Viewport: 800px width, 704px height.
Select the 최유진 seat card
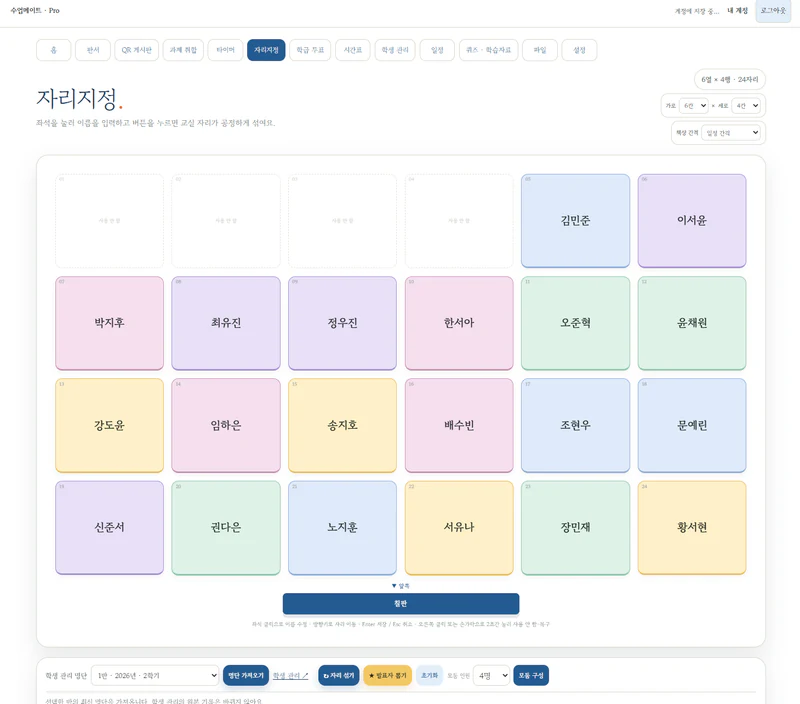click(226, 323)
